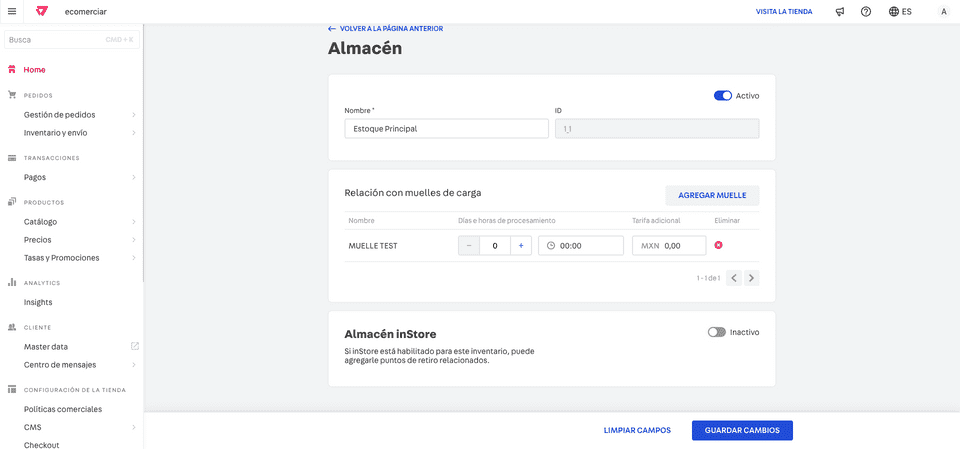Increase processing days with plus button
This screenshot has width=960, height=449.
[521, 246]
